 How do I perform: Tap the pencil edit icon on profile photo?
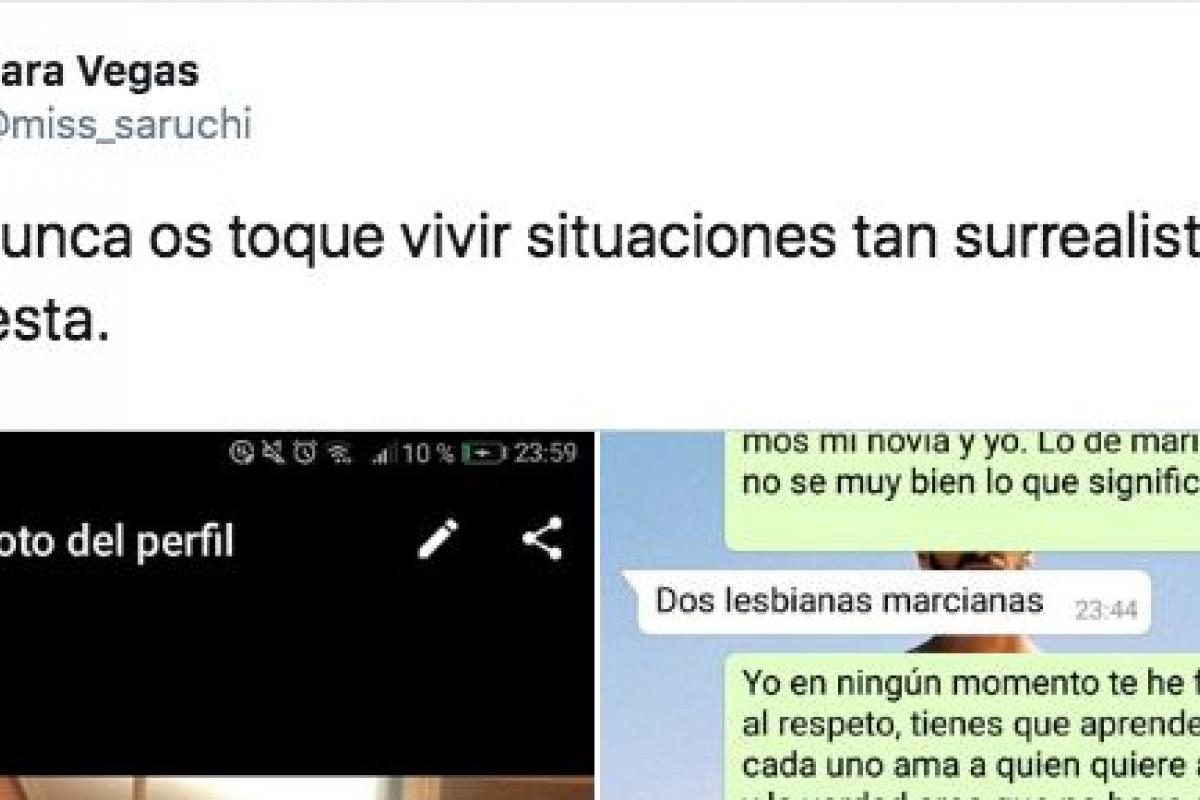pos(438,539)
